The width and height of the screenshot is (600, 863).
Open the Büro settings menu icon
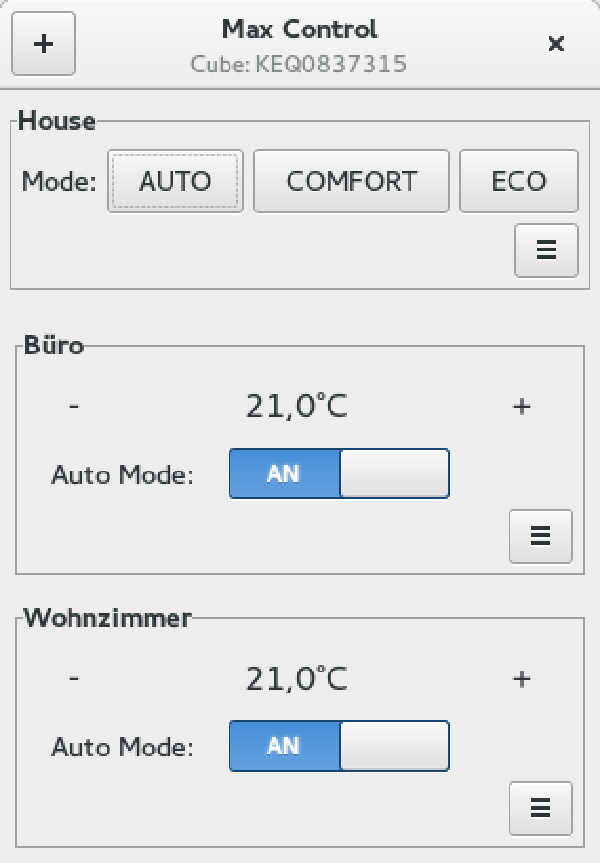pyautogui.click(x=540, y=536)
